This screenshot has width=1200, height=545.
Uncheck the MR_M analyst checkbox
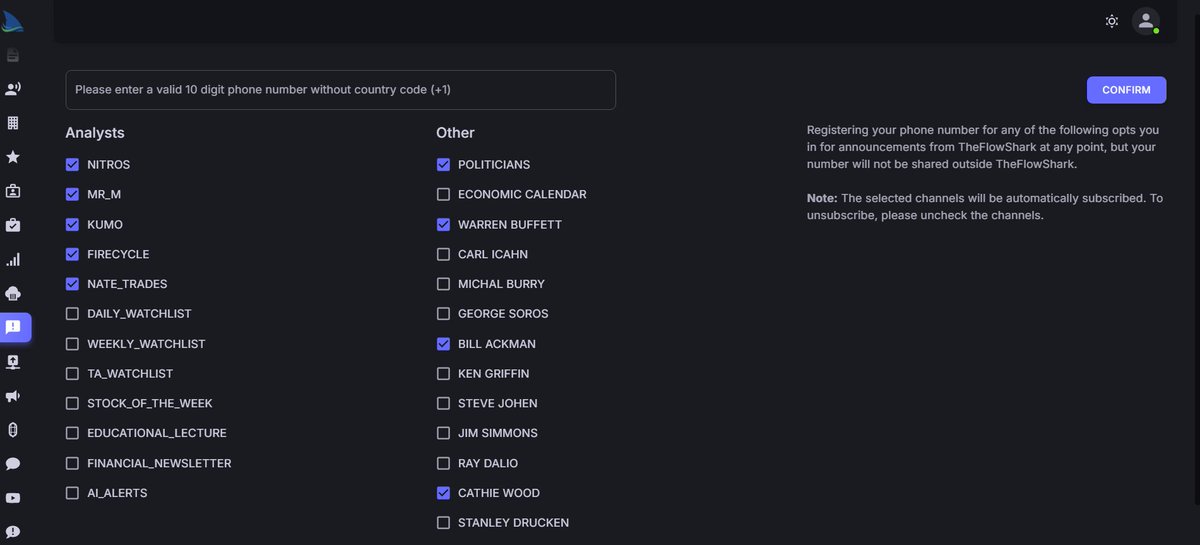pyautogui.click(x=72, y=194)
